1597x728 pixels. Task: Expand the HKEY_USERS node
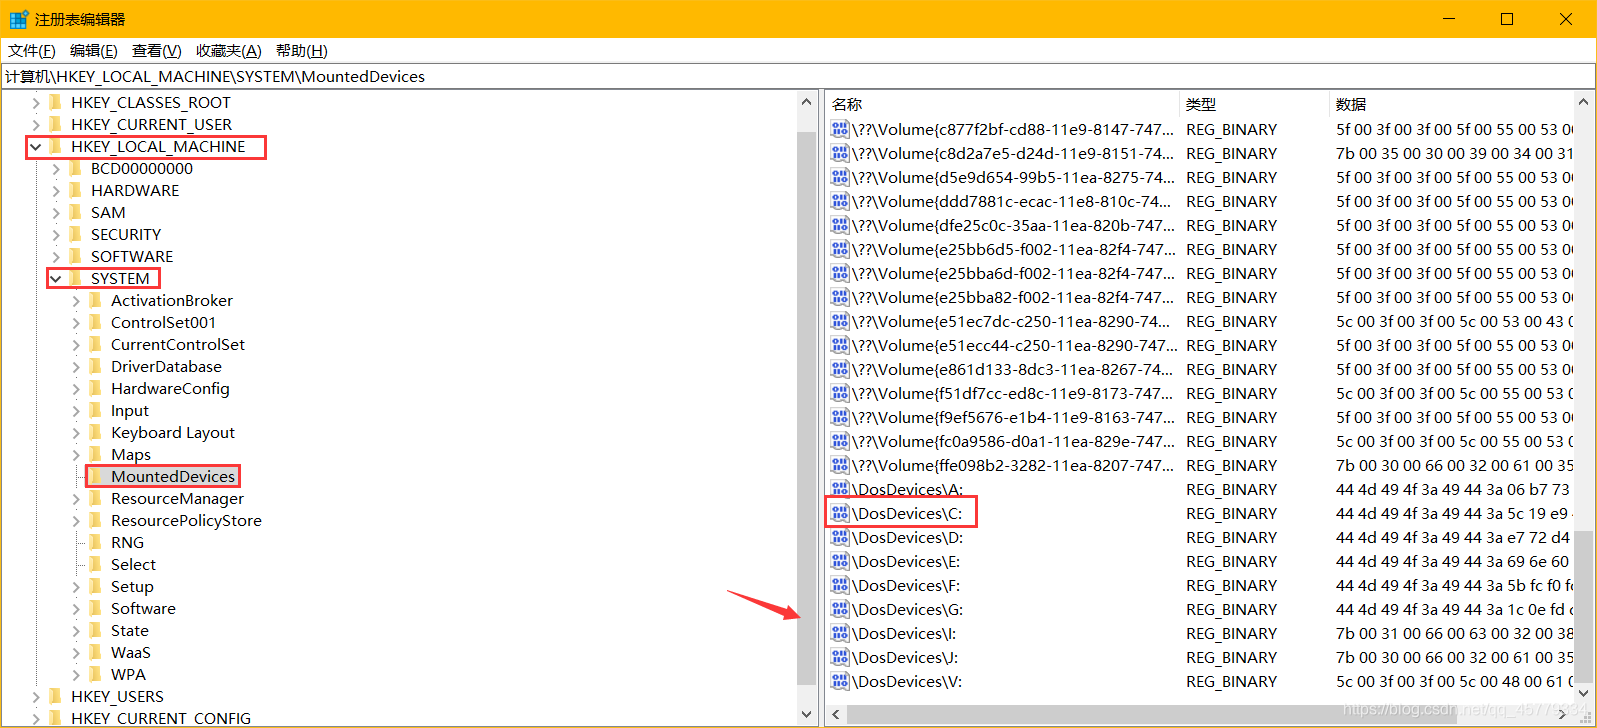pyautogui.click(x=36, y=696)
